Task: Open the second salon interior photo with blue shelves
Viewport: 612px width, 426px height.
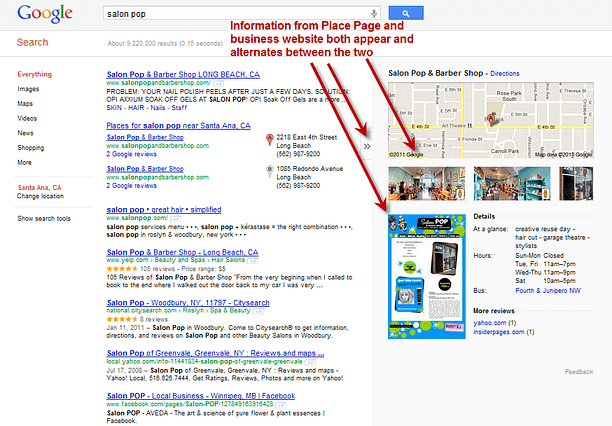Action: [x=512, y=184]
